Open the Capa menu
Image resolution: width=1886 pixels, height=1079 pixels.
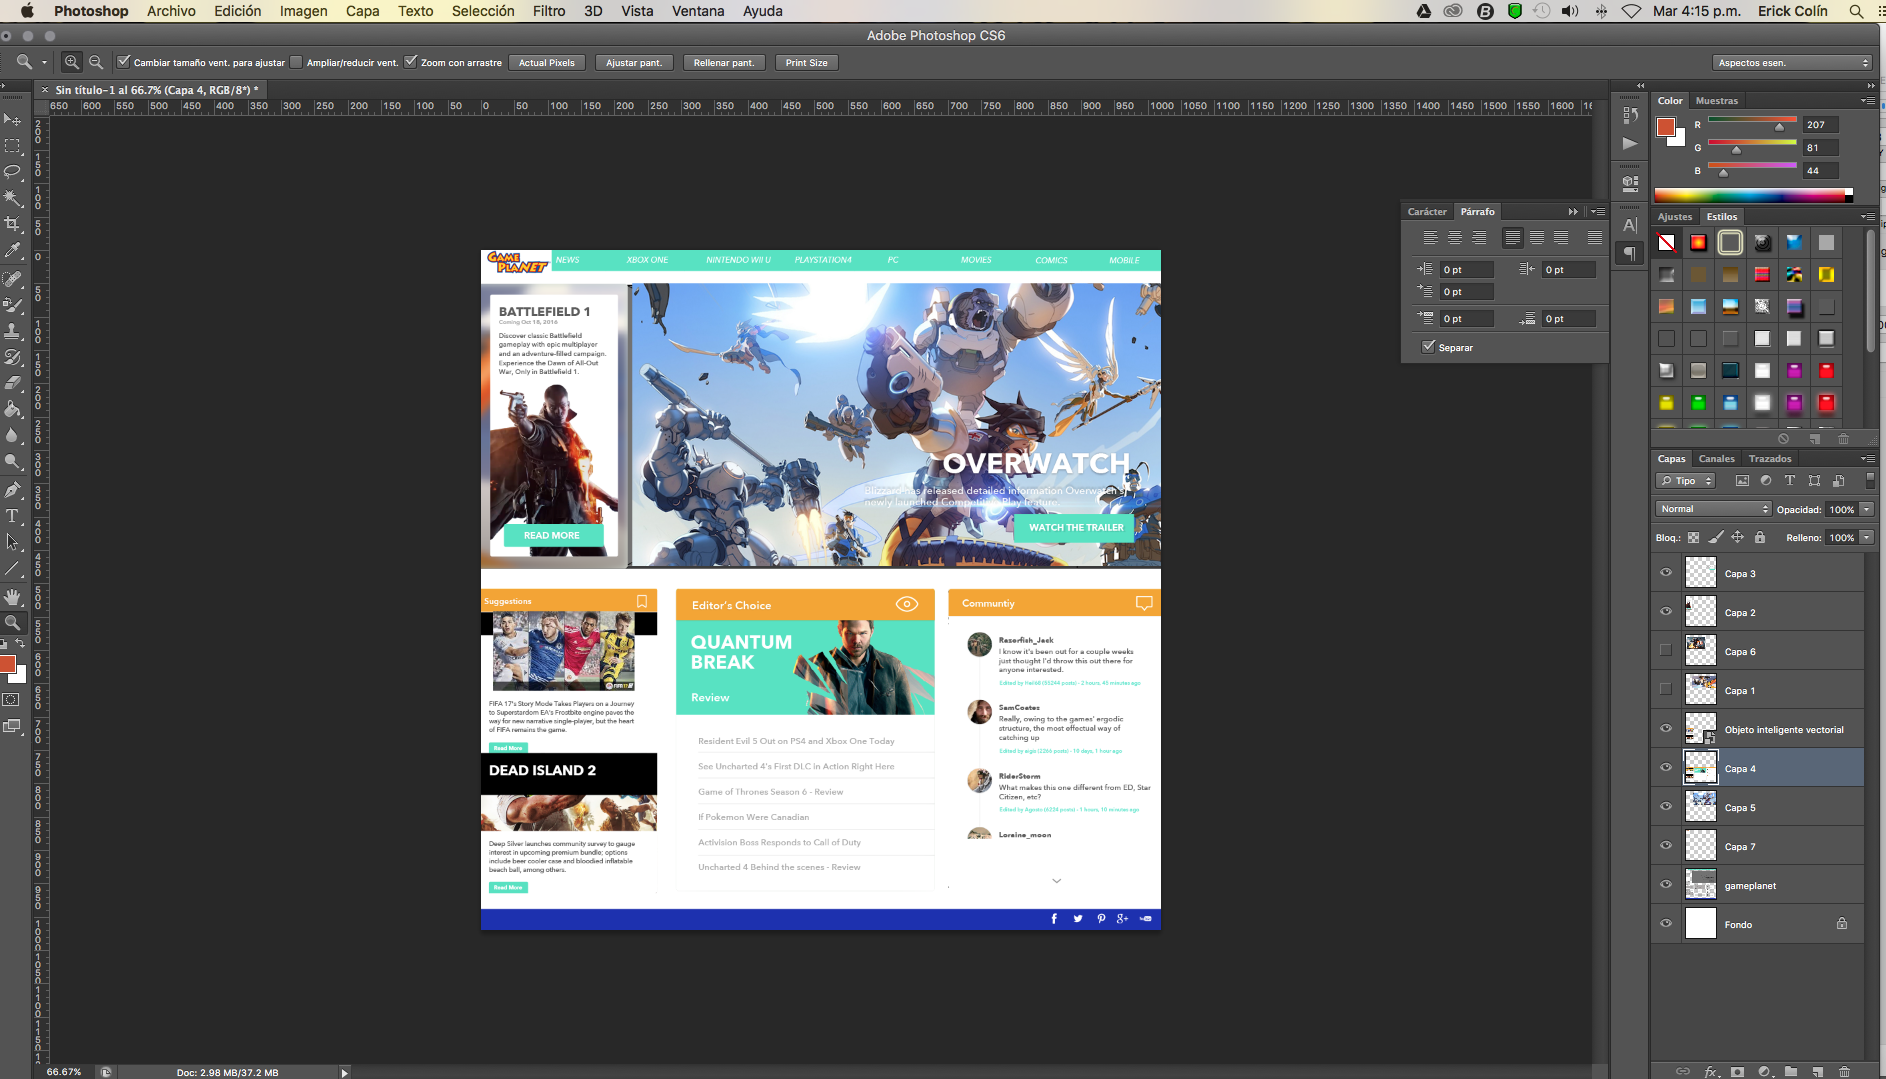click(362, 11)
